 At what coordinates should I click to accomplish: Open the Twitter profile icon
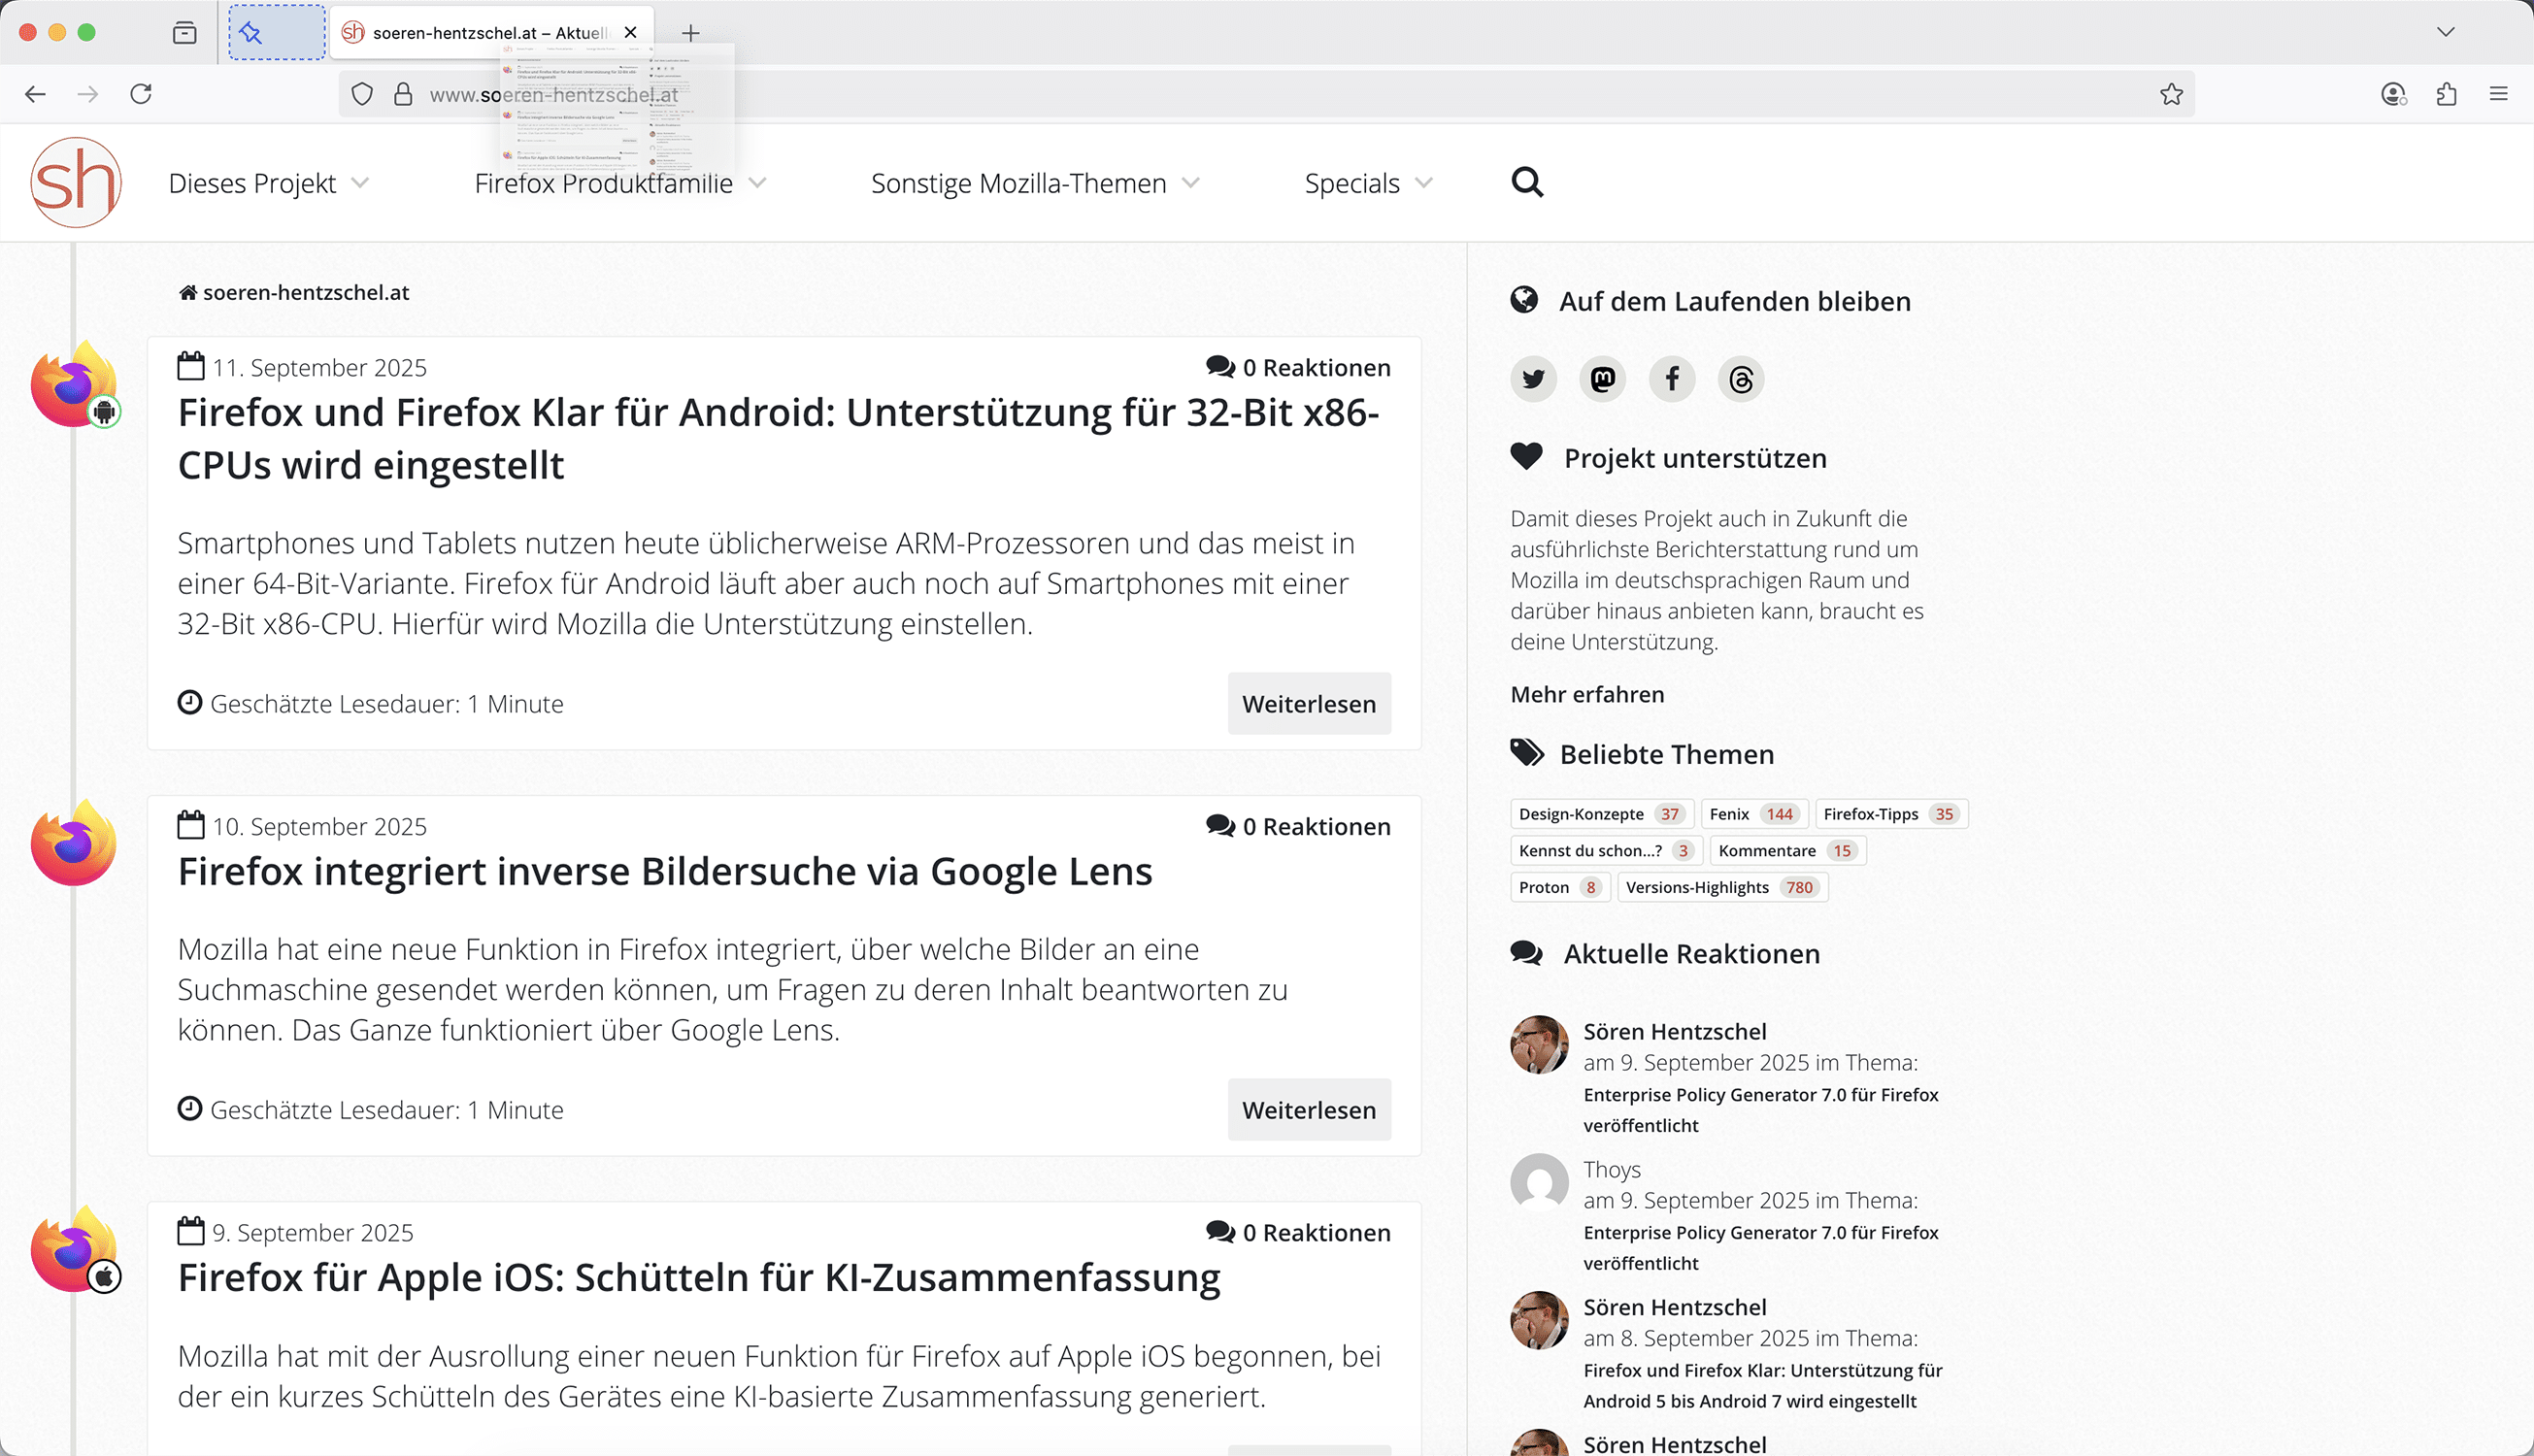(x=1533, y=379)
